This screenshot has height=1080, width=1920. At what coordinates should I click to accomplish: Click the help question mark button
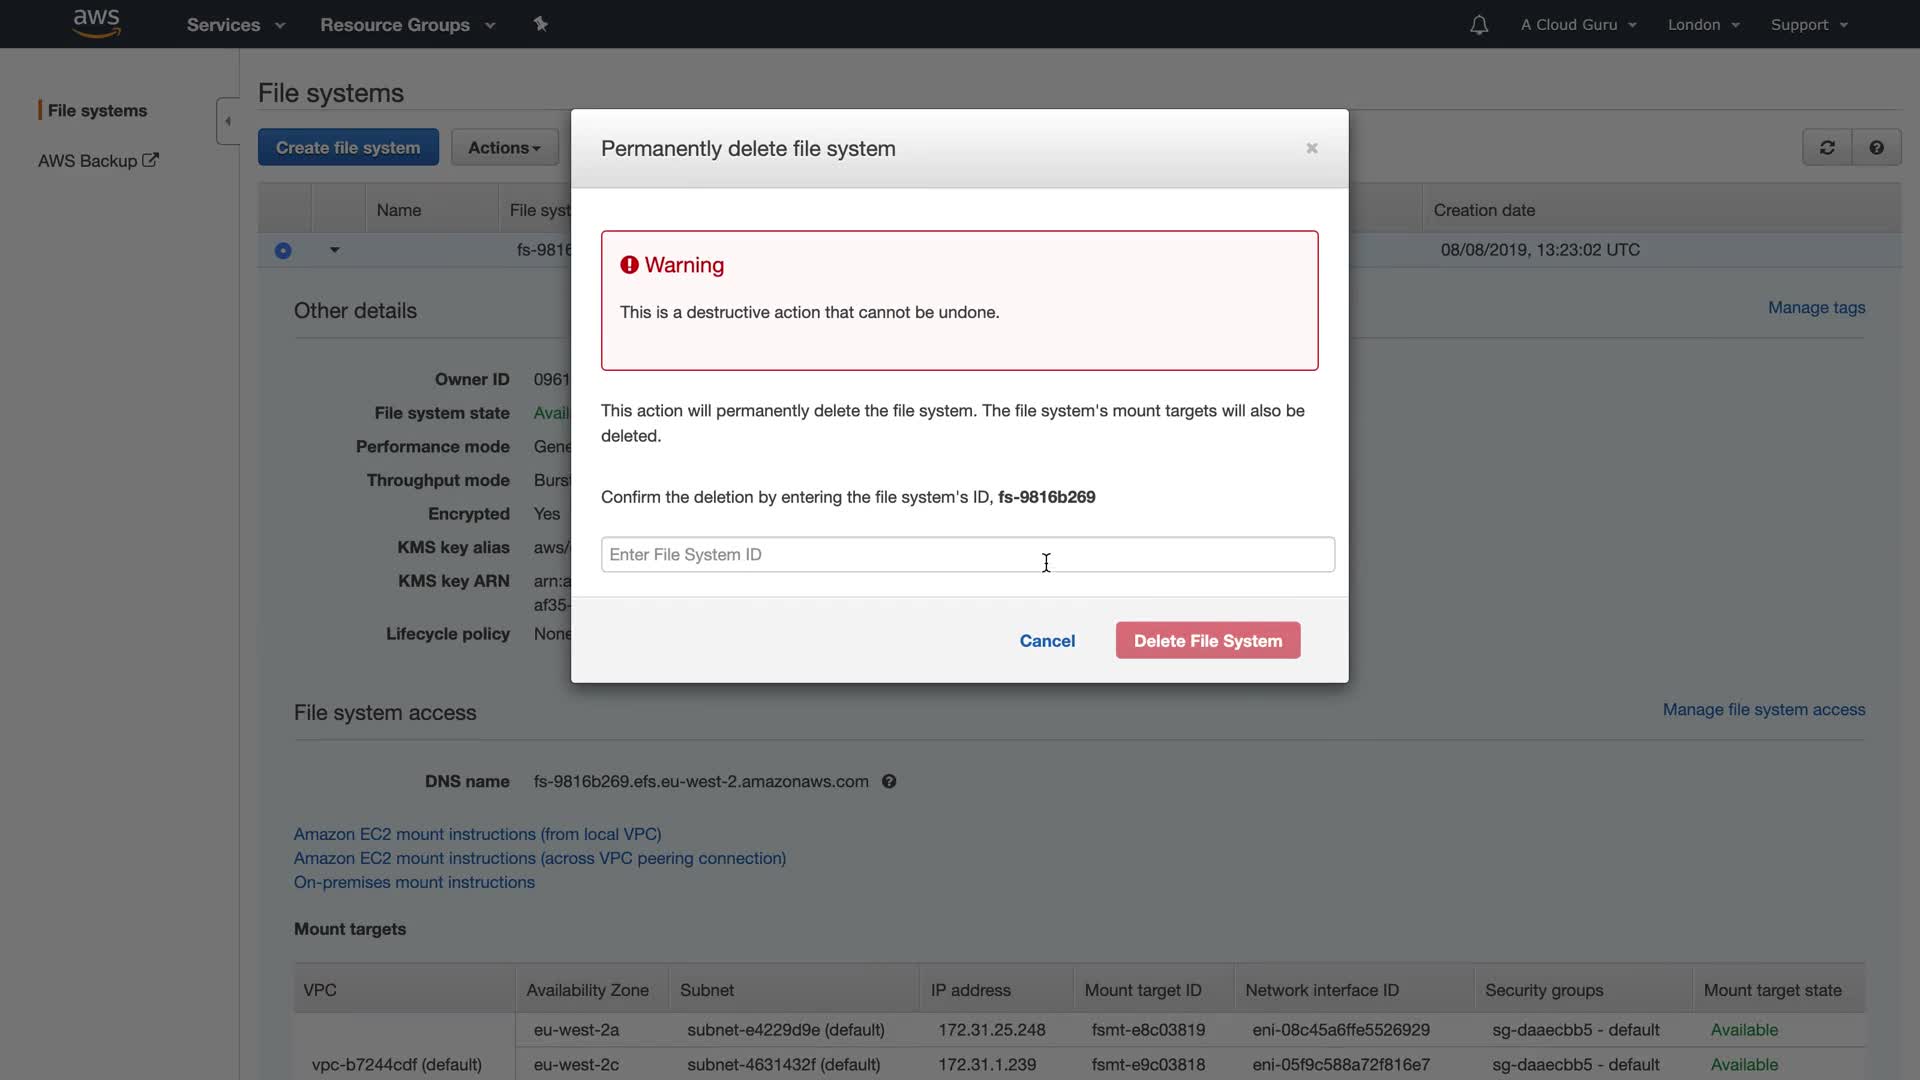click(1876, 148)
